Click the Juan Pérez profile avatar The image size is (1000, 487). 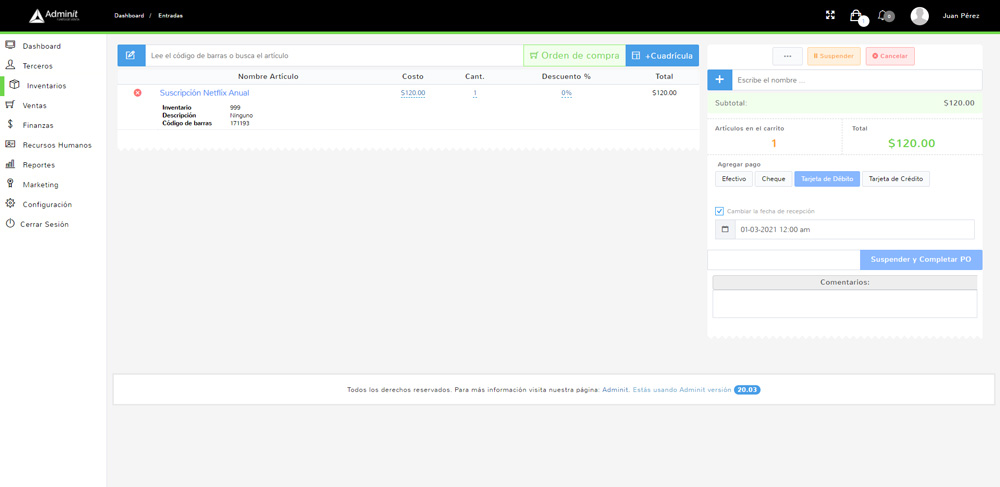pyautogui.click(x=919, y=16)
